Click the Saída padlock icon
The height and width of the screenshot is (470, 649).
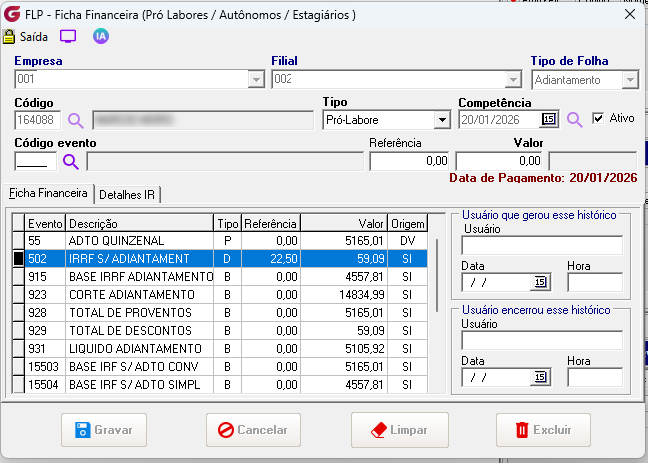point(9,37)
